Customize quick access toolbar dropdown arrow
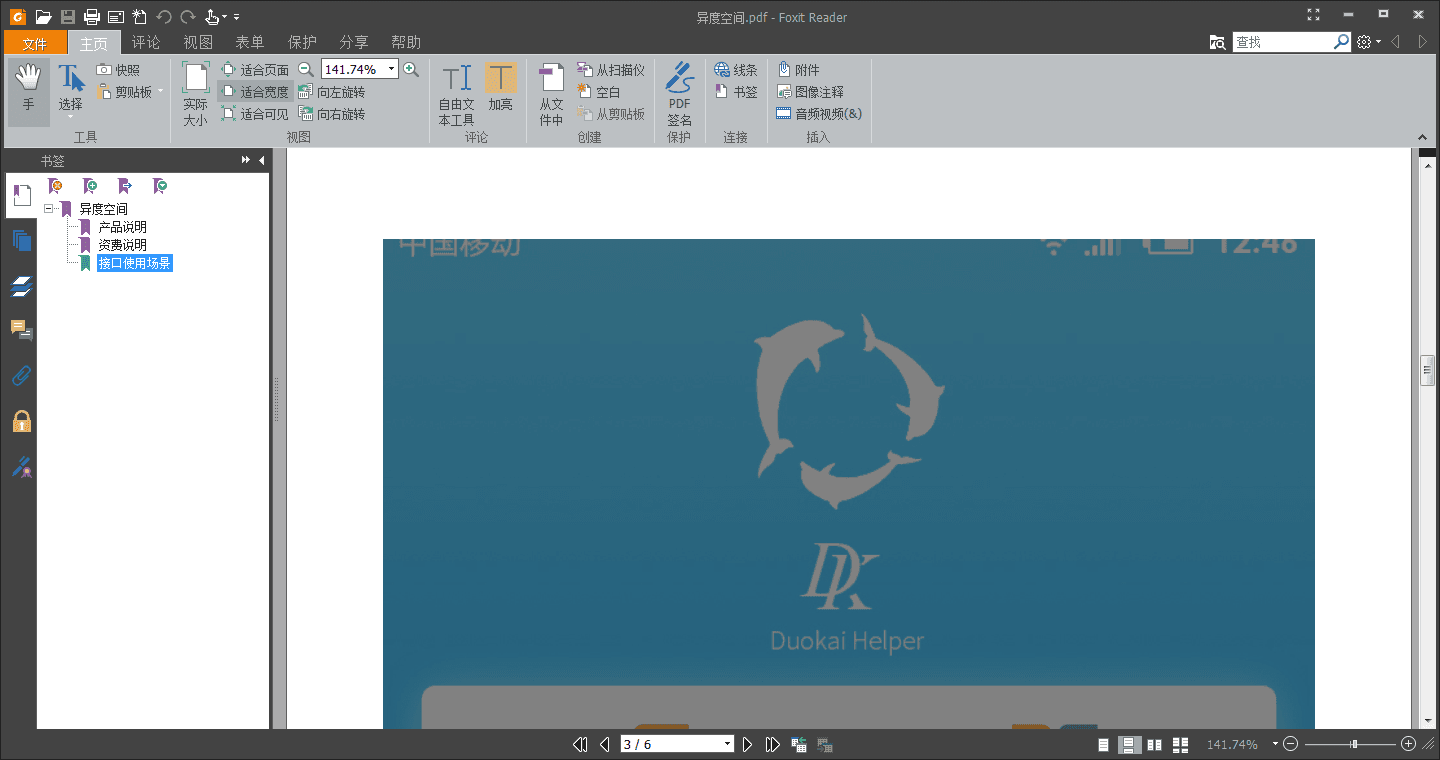This screenshot has width=1440, height=760. [236, 17]
